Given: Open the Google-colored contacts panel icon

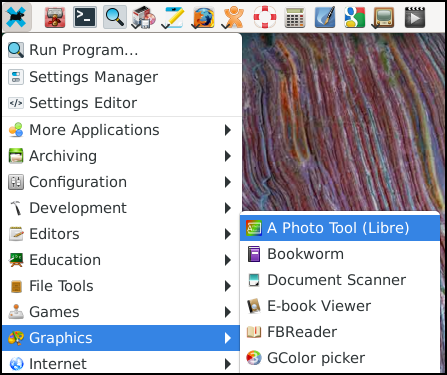Looking at the screenshot, I should pos(355,17).
